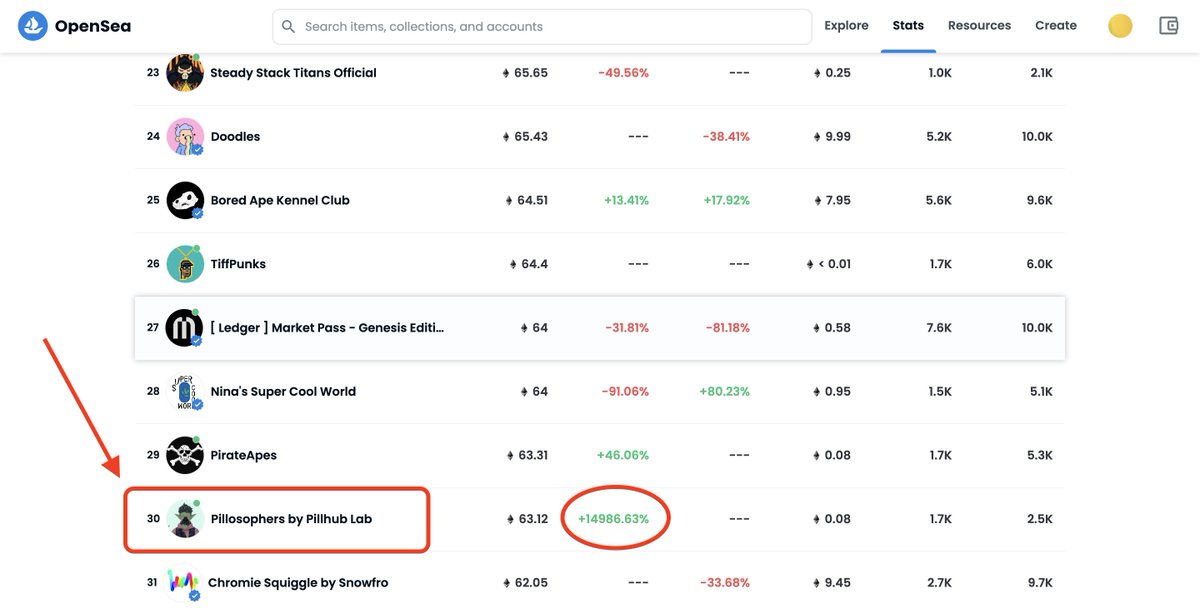Click the +17.92% change value

(726, 200)
